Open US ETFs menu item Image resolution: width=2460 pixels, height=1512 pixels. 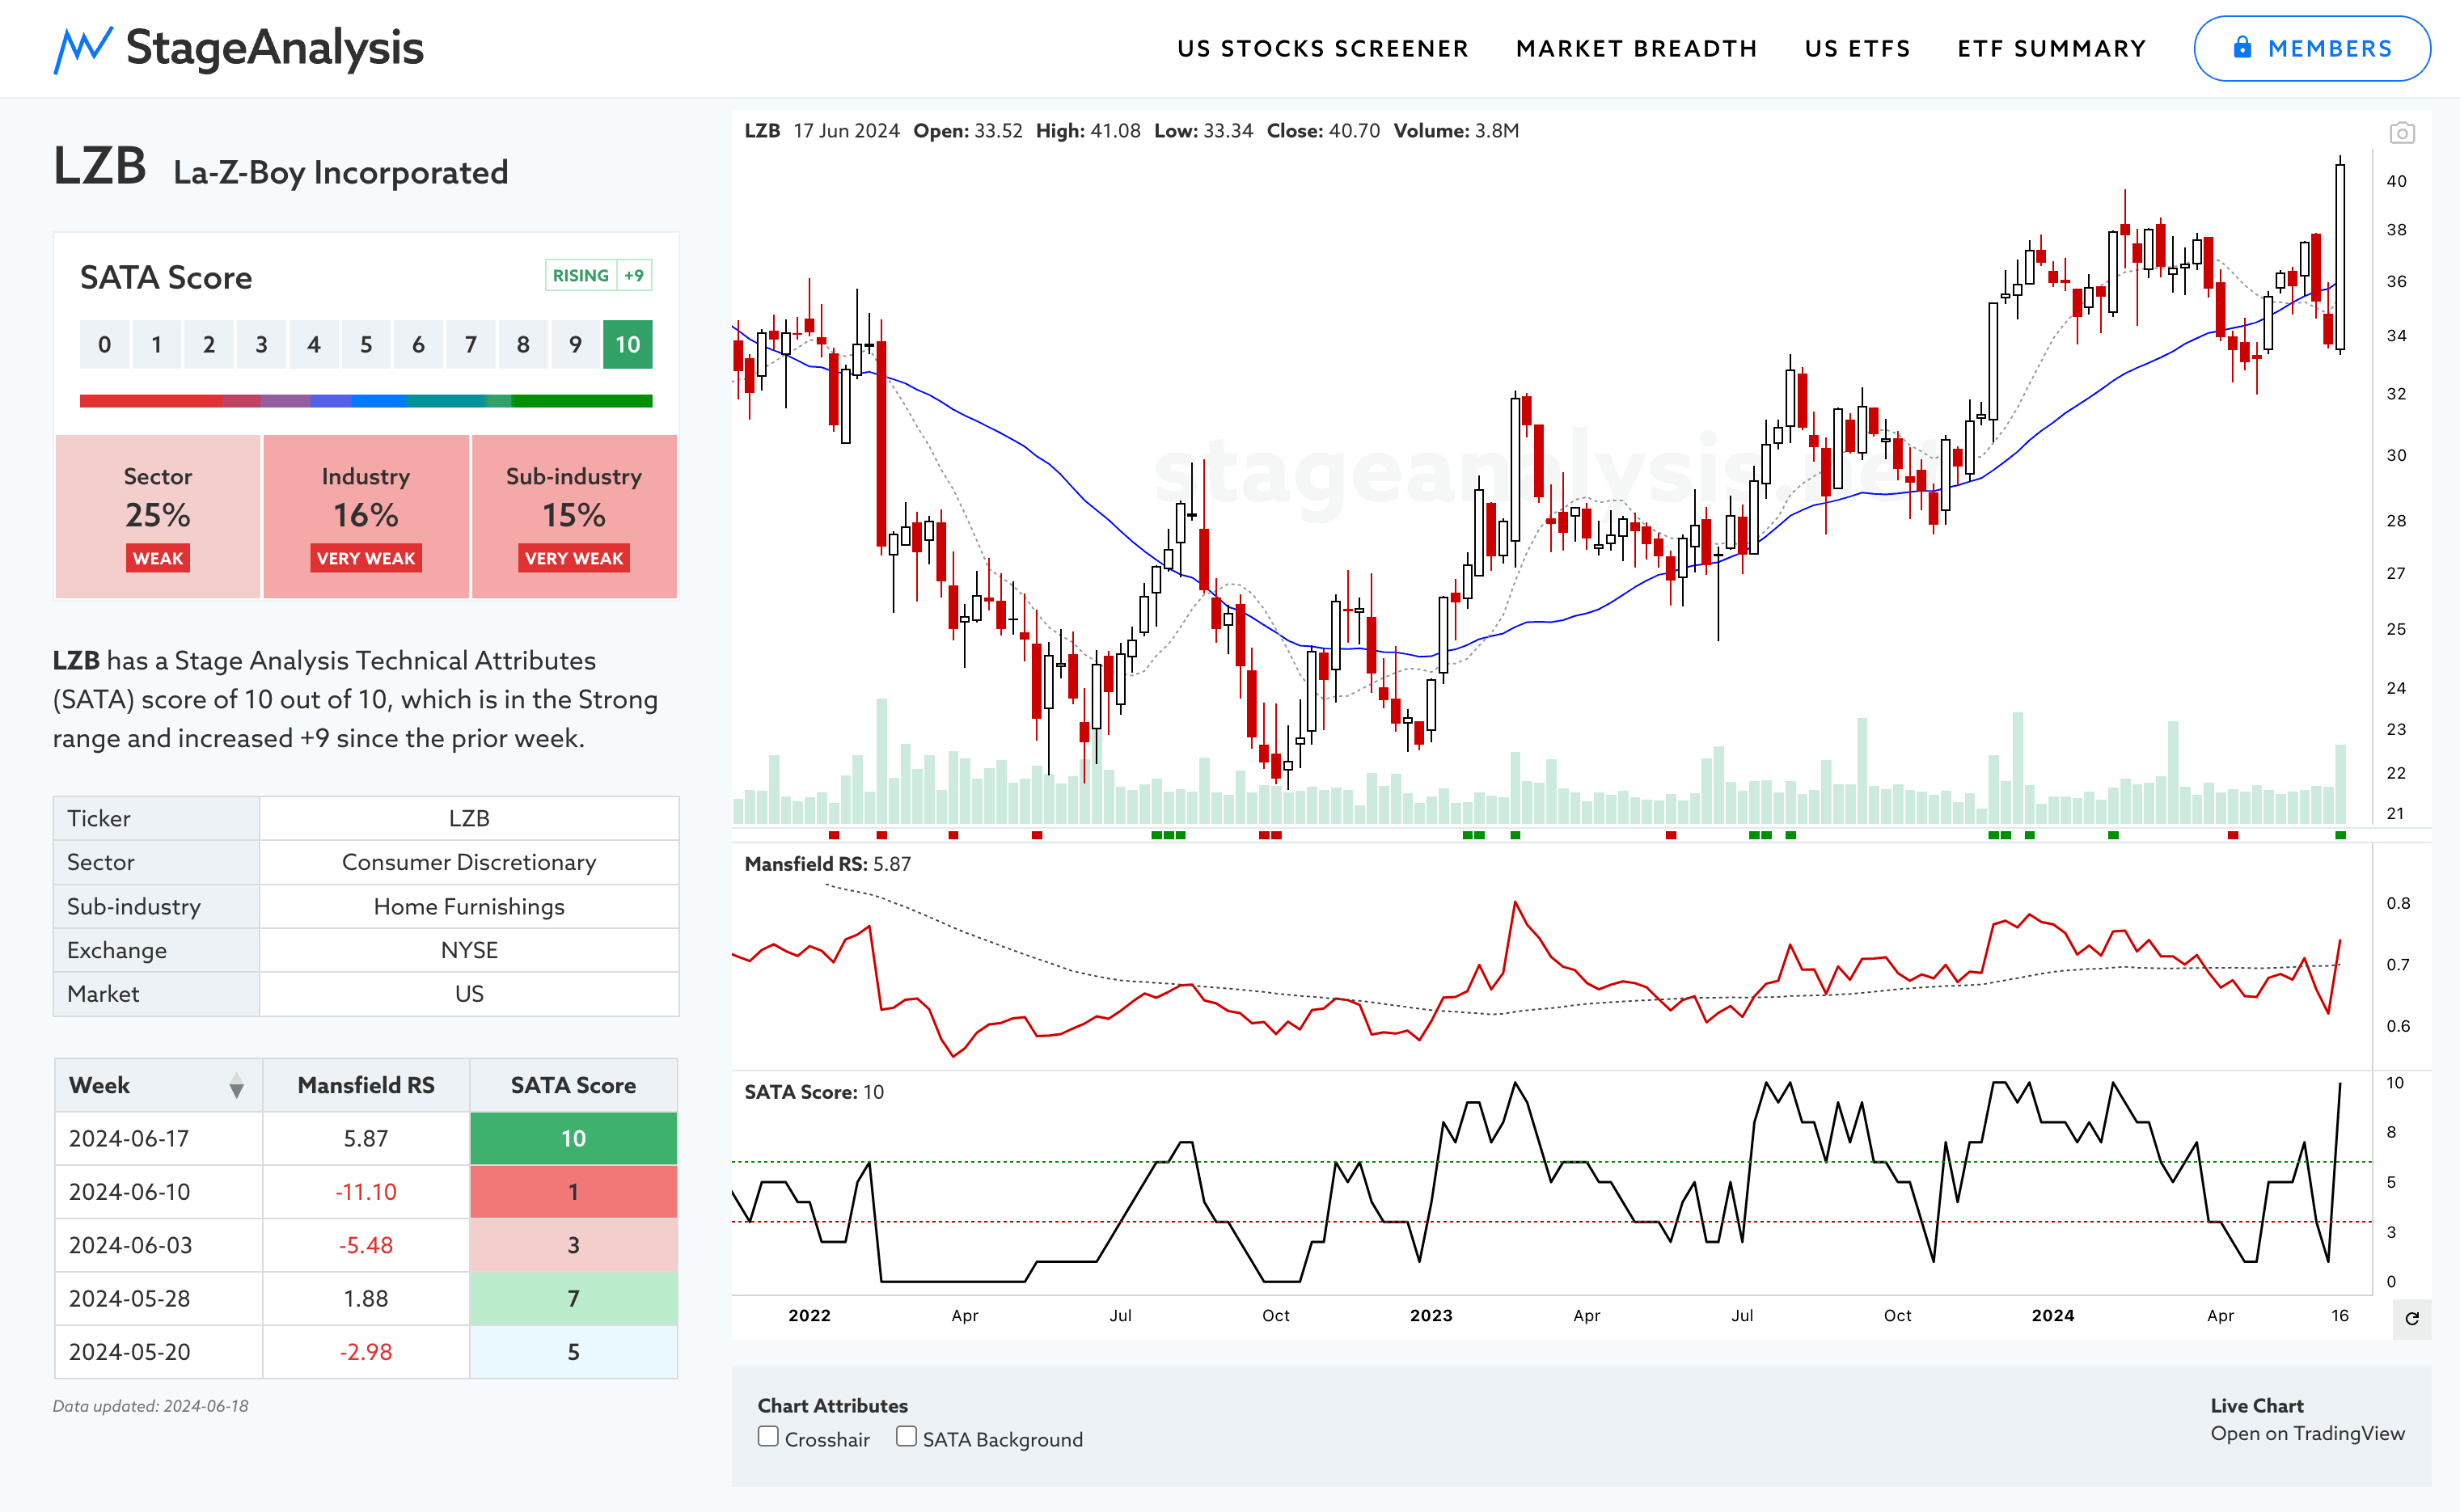1857,49
